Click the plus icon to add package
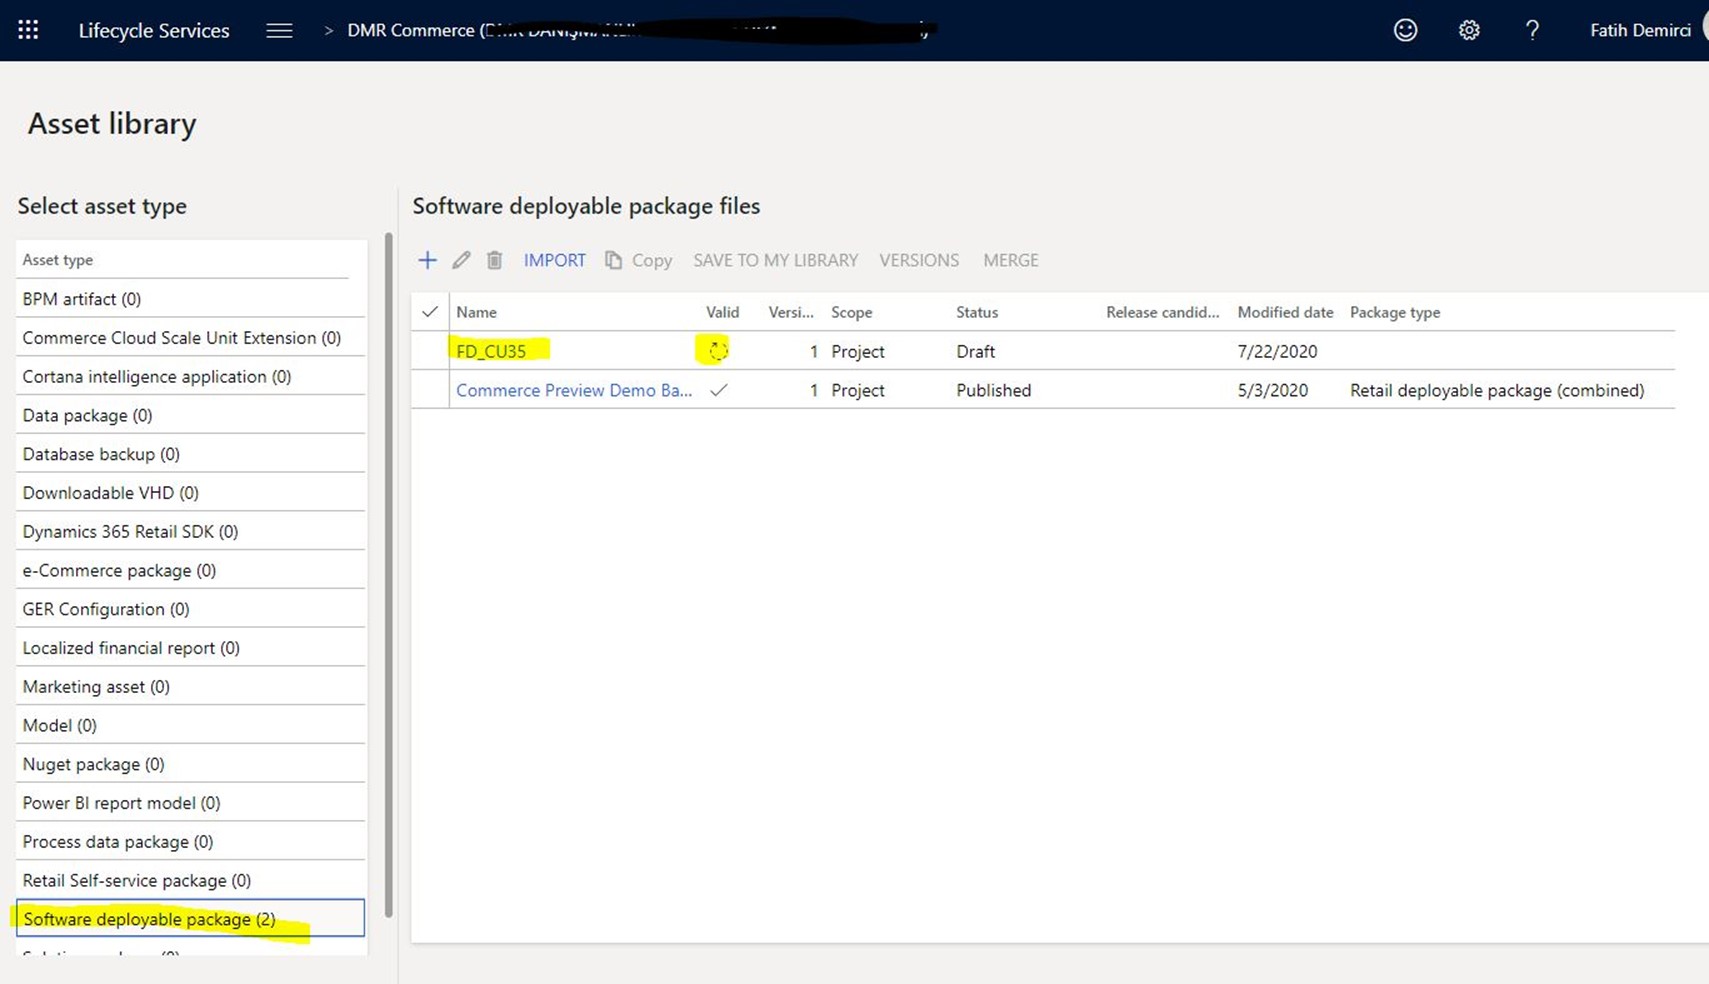1709x984 pixels. 427,260
